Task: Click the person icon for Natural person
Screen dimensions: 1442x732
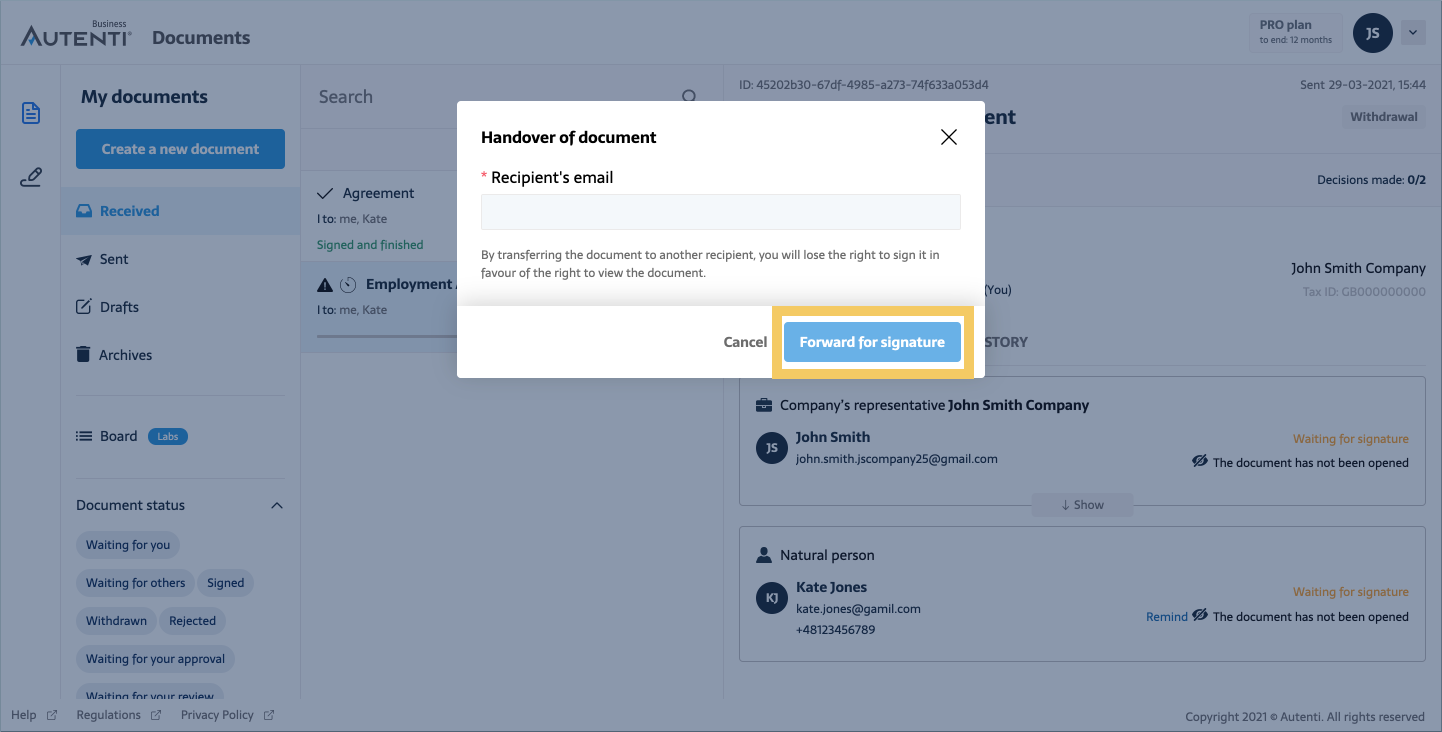Action: [764, 555]
